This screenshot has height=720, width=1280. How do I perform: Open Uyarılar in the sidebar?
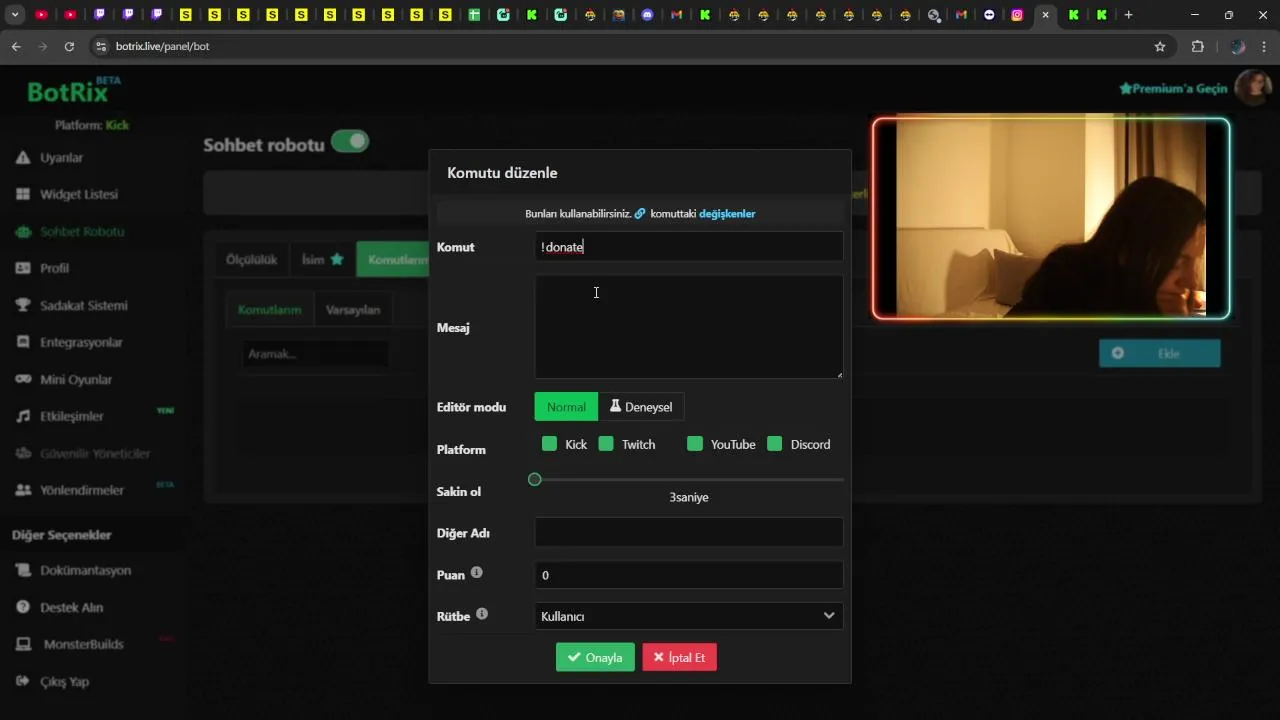pos(61,158)
